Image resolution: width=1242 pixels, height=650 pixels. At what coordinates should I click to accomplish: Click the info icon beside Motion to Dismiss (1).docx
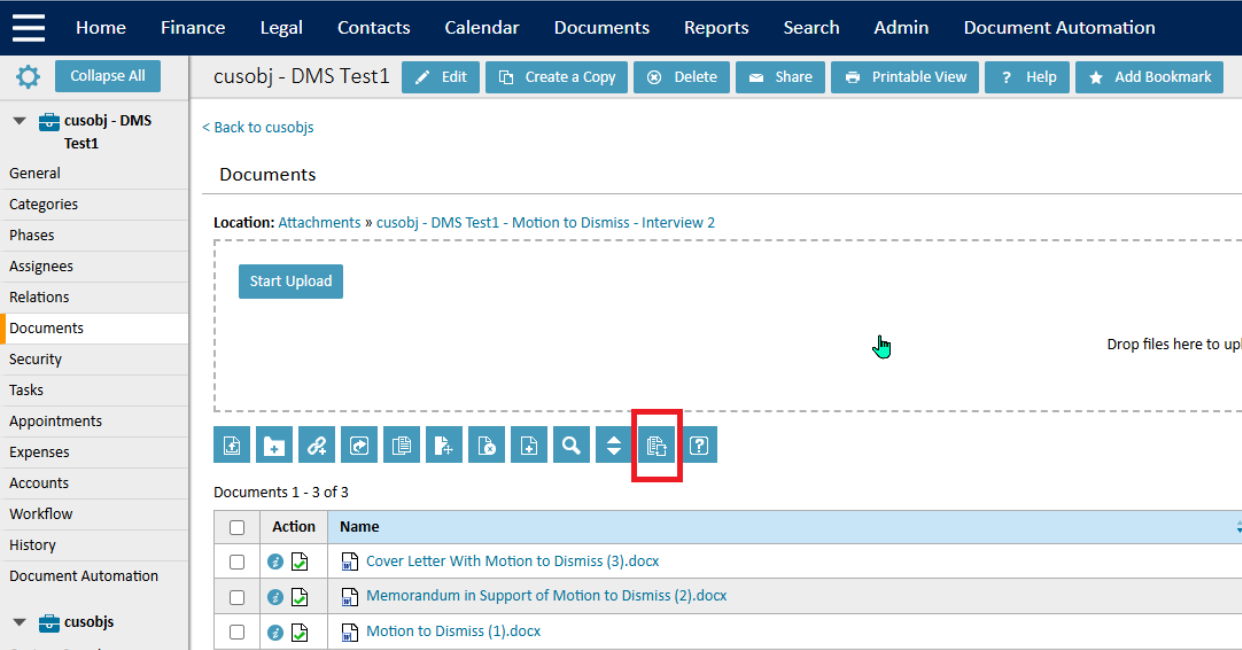coord(275,631)
